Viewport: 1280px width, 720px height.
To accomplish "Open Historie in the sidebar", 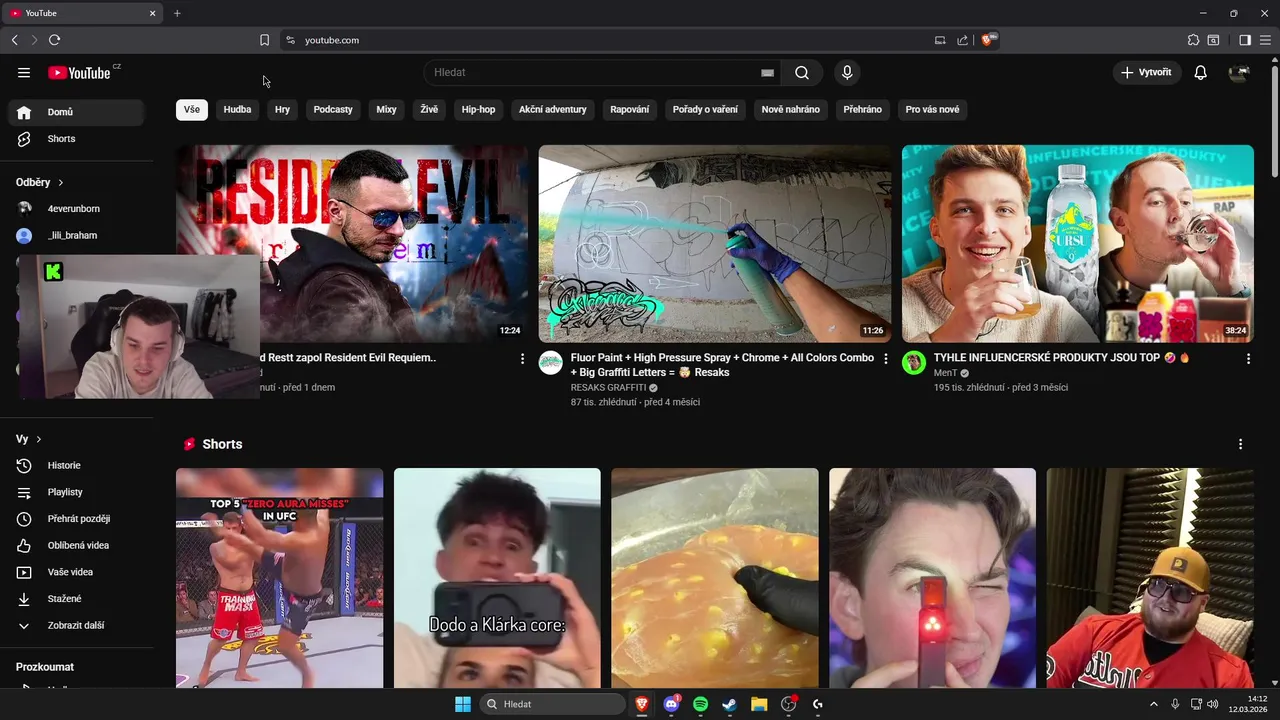I will pos(76,465).
